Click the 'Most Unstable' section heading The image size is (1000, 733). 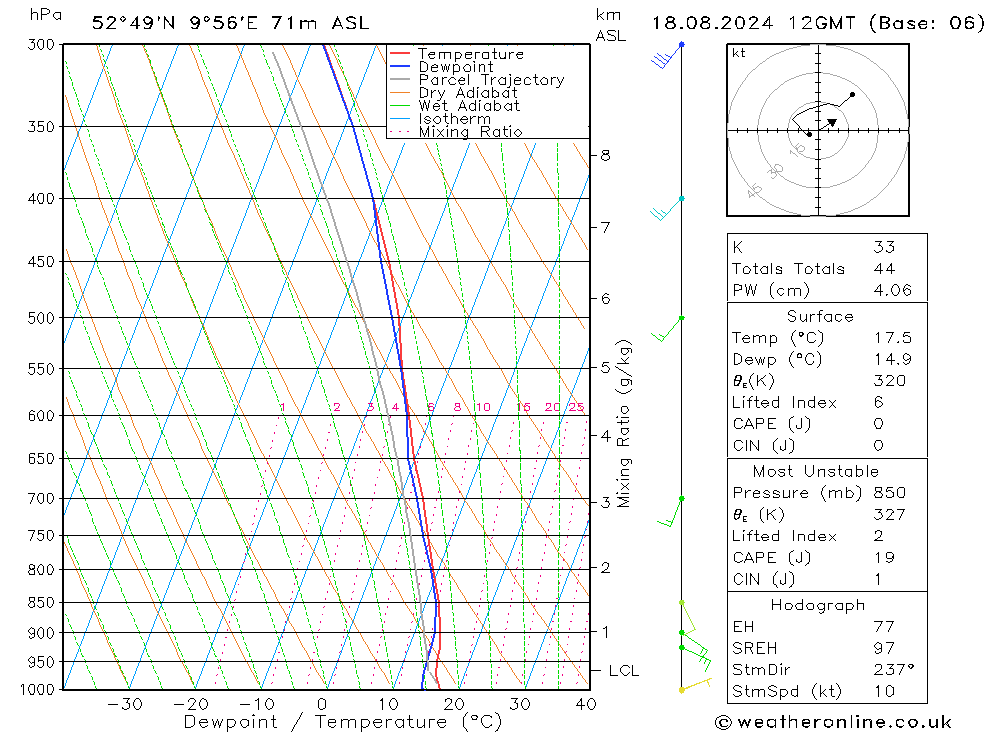[x=816, y=471]
